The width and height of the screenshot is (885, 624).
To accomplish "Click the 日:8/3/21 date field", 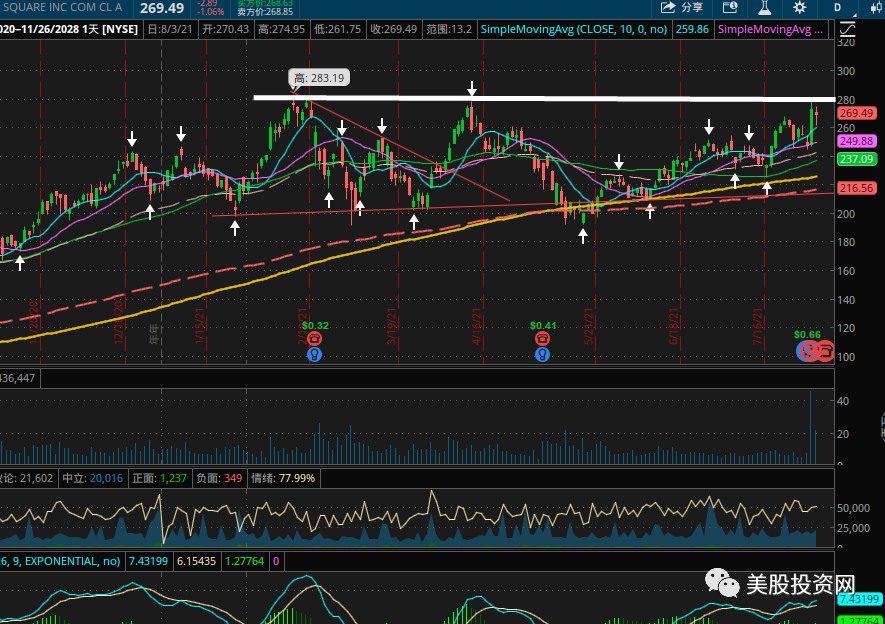I will tap(170, 29).
